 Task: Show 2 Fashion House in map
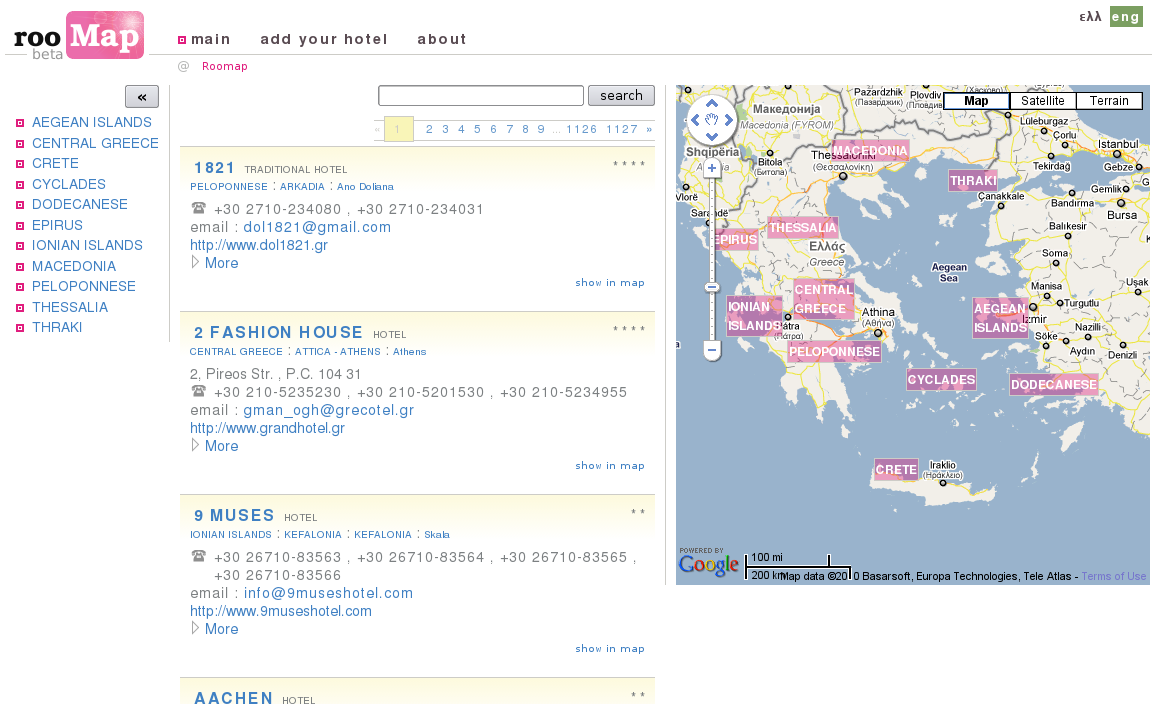[x=610, y=466]
